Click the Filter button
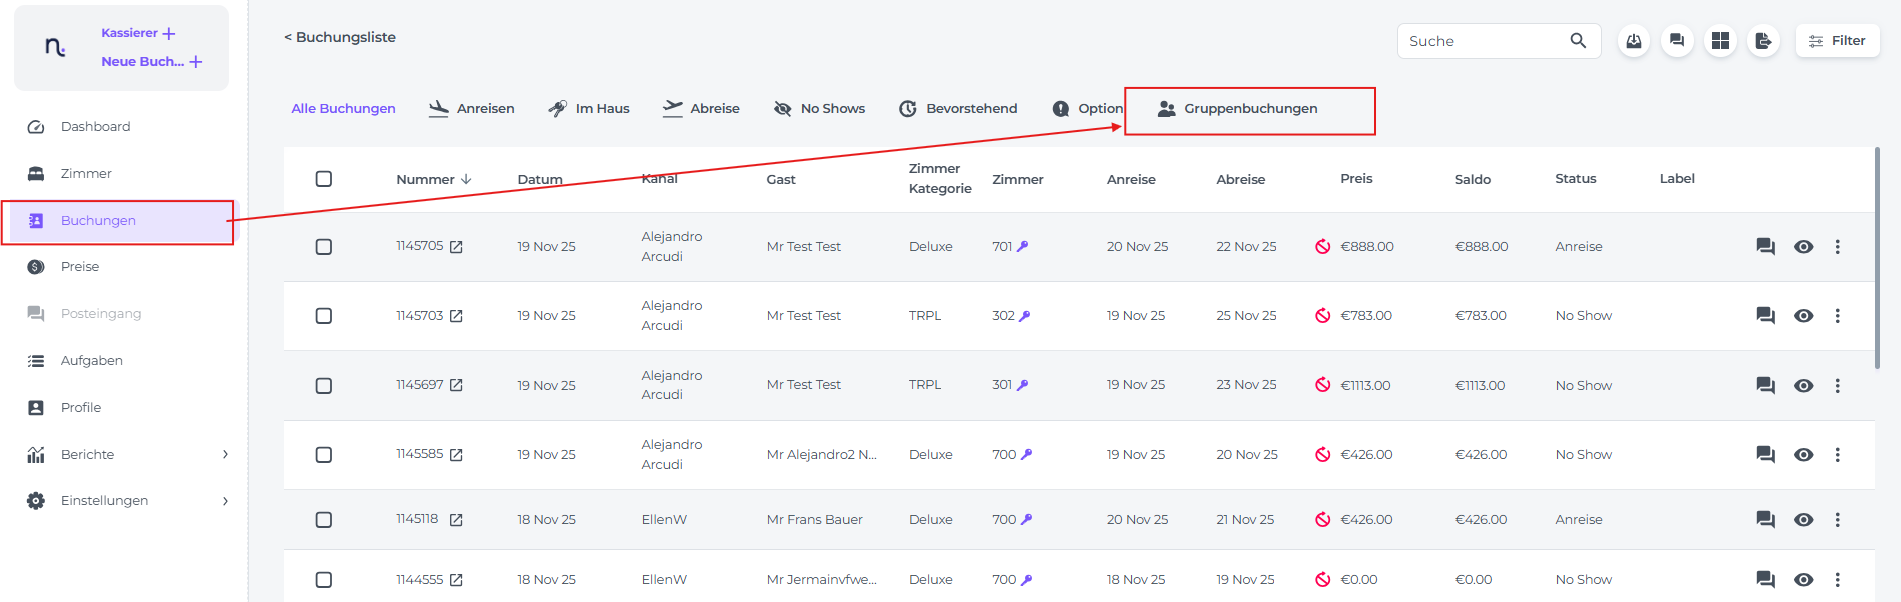The width and height of the screenshot is (1901, 602). [x=1837, y=41]
